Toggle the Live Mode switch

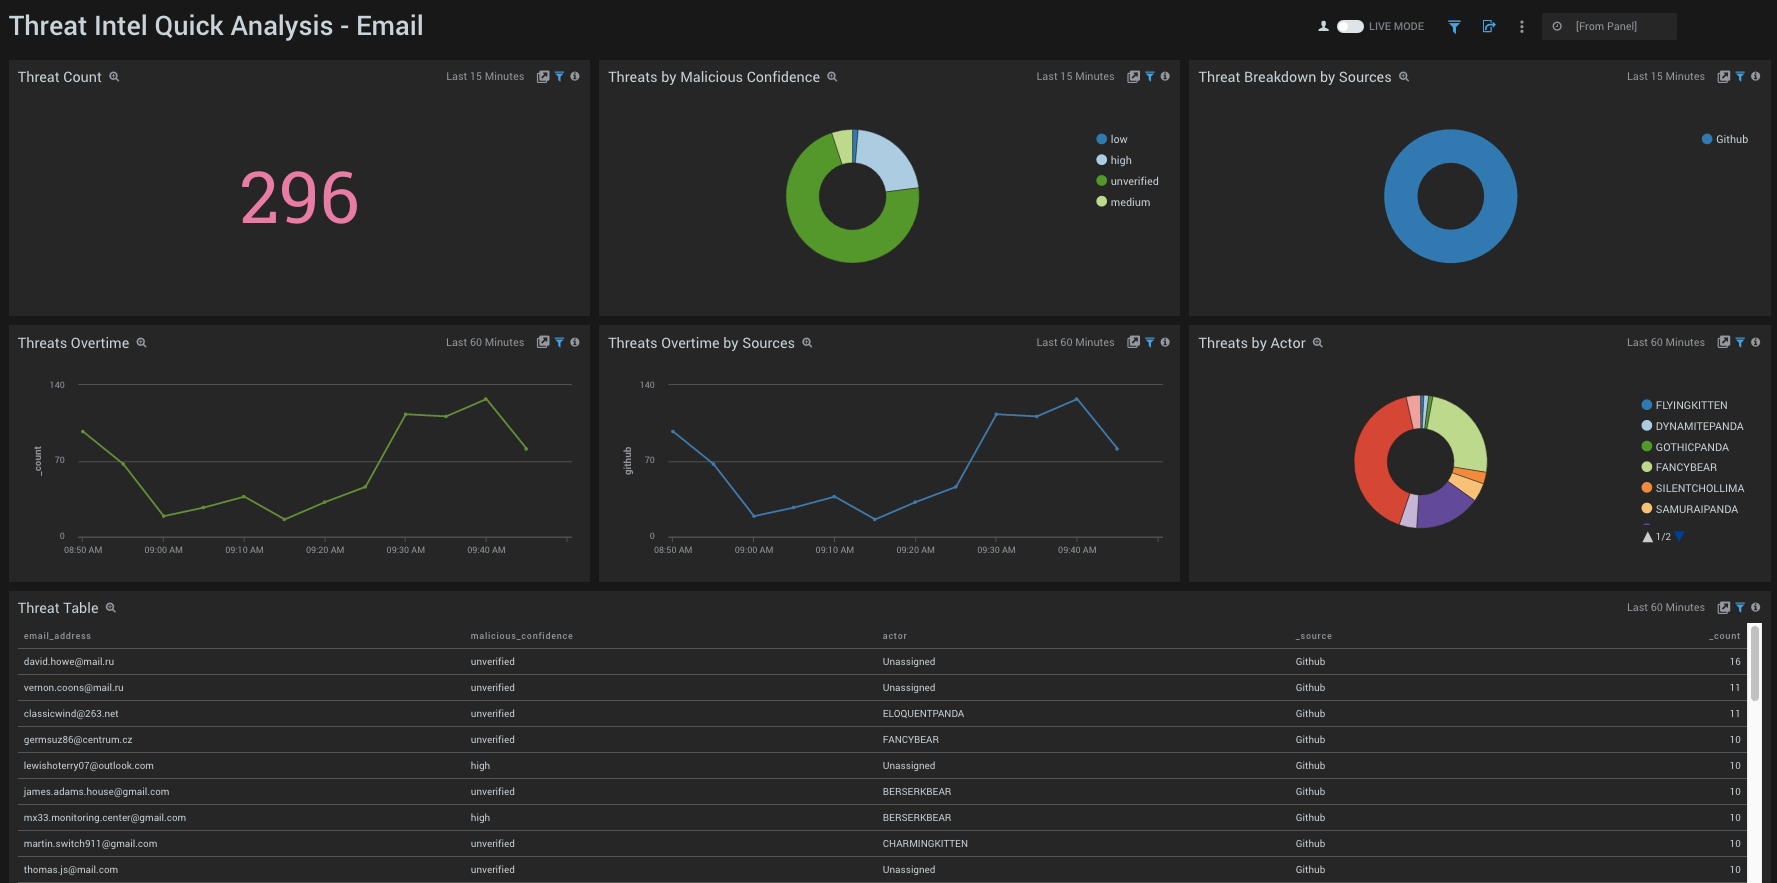(x=1350, y=27)
